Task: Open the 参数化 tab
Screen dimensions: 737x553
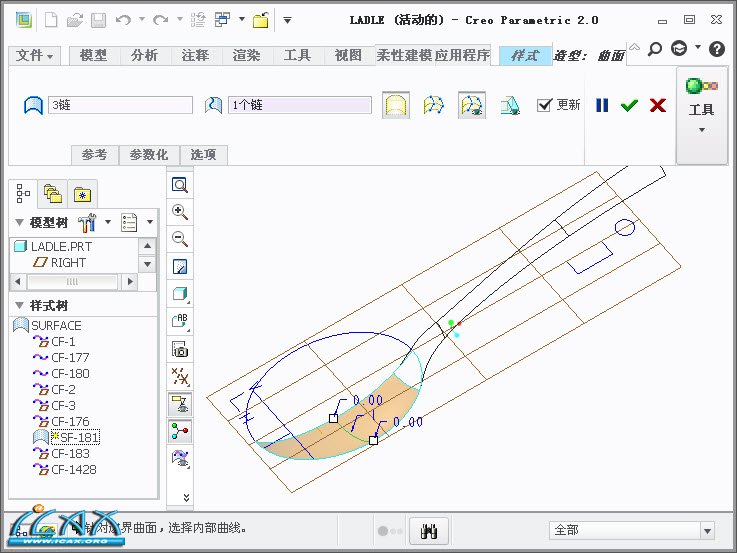Action: pos(150,155)
